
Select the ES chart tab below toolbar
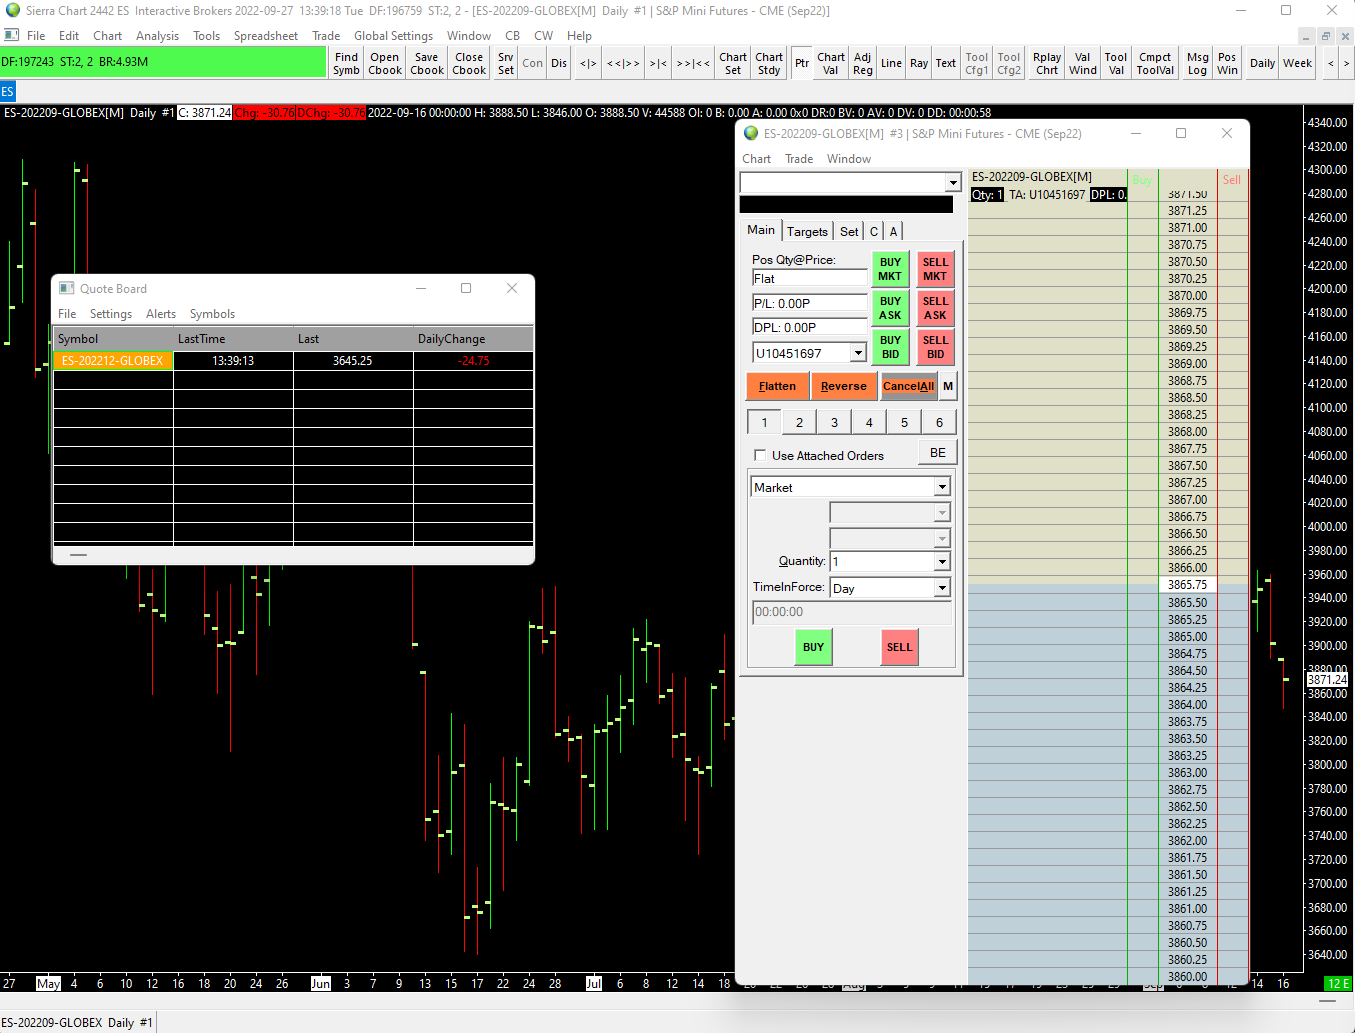pos(8,91)
